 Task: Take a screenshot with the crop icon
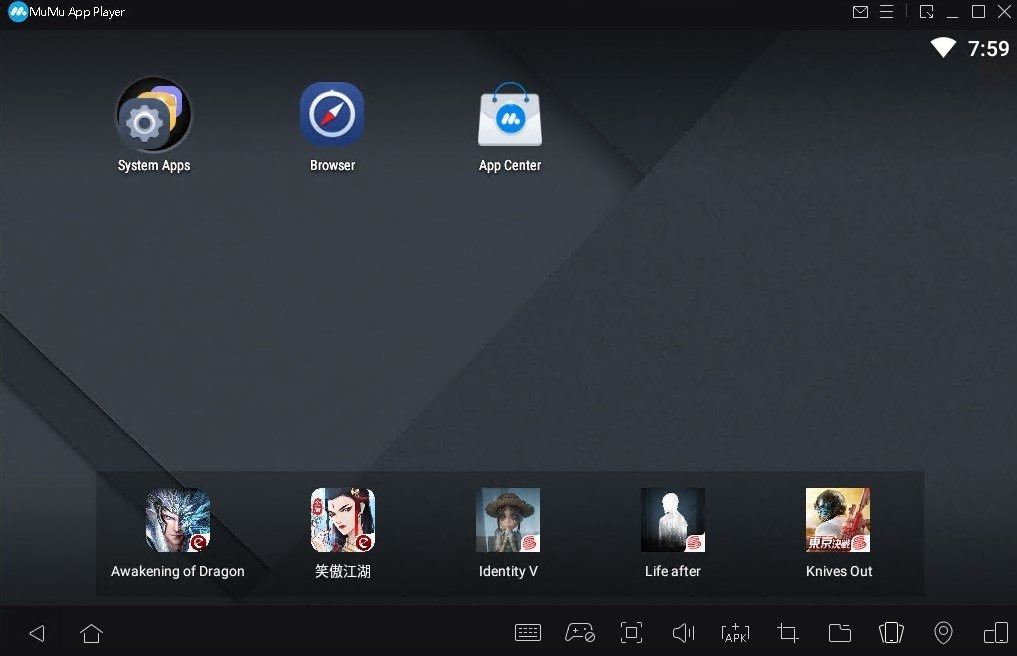[x=787, y=633]
